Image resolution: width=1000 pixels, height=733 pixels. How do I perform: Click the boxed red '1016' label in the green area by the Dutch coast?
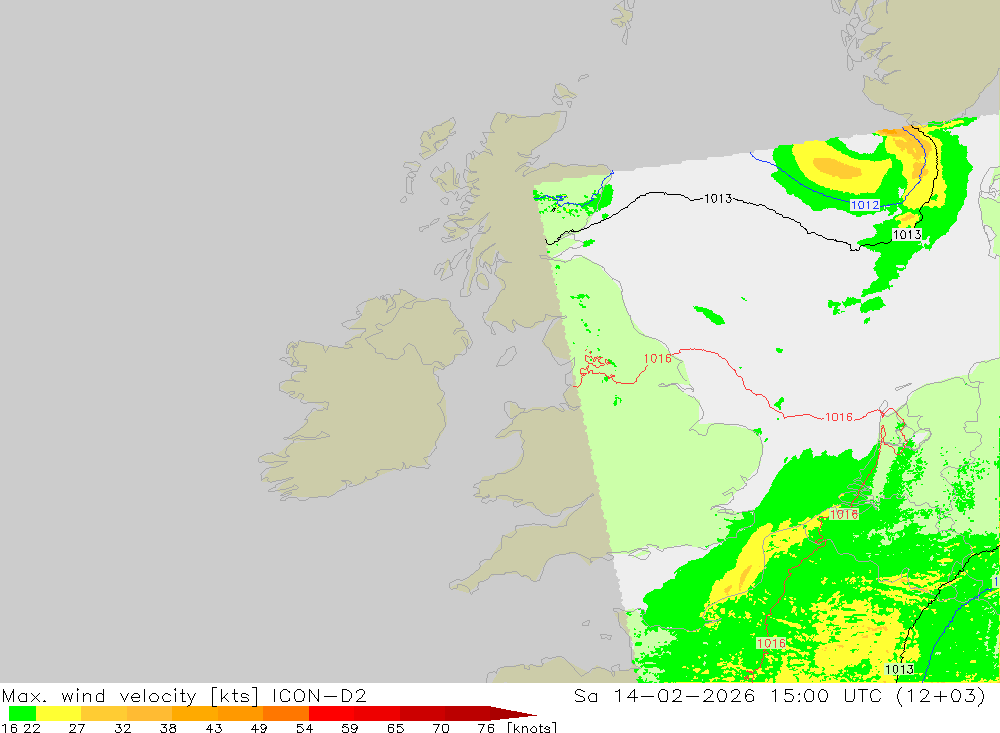tap(844, 514)
